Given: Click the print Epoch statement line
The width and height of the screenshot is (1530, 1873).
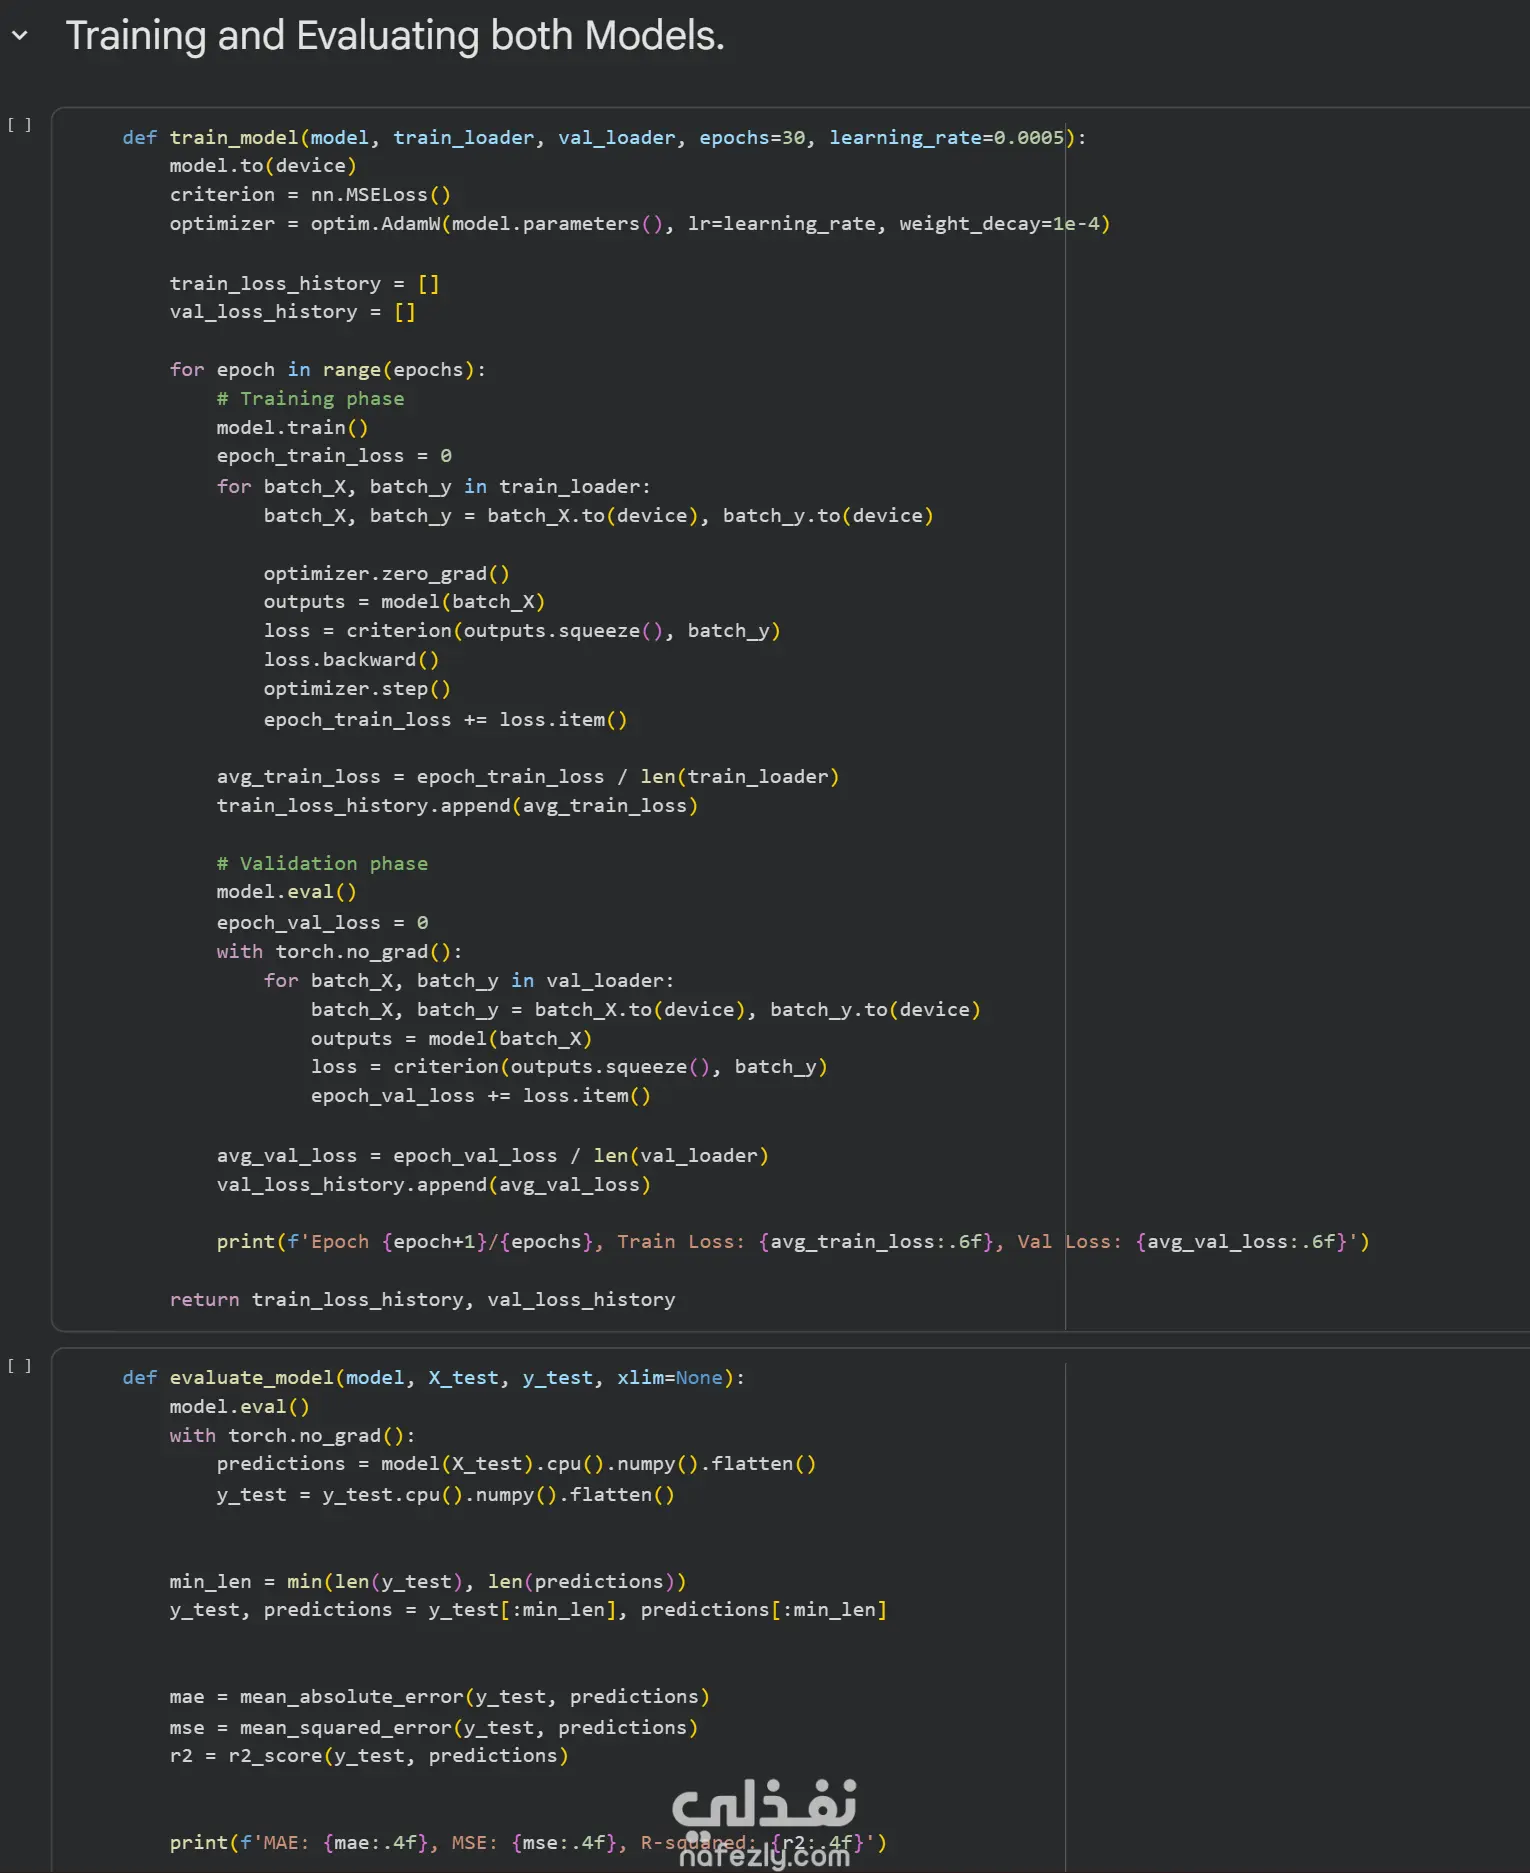Looking at the screenshot, I should [x=792, y=1242].
